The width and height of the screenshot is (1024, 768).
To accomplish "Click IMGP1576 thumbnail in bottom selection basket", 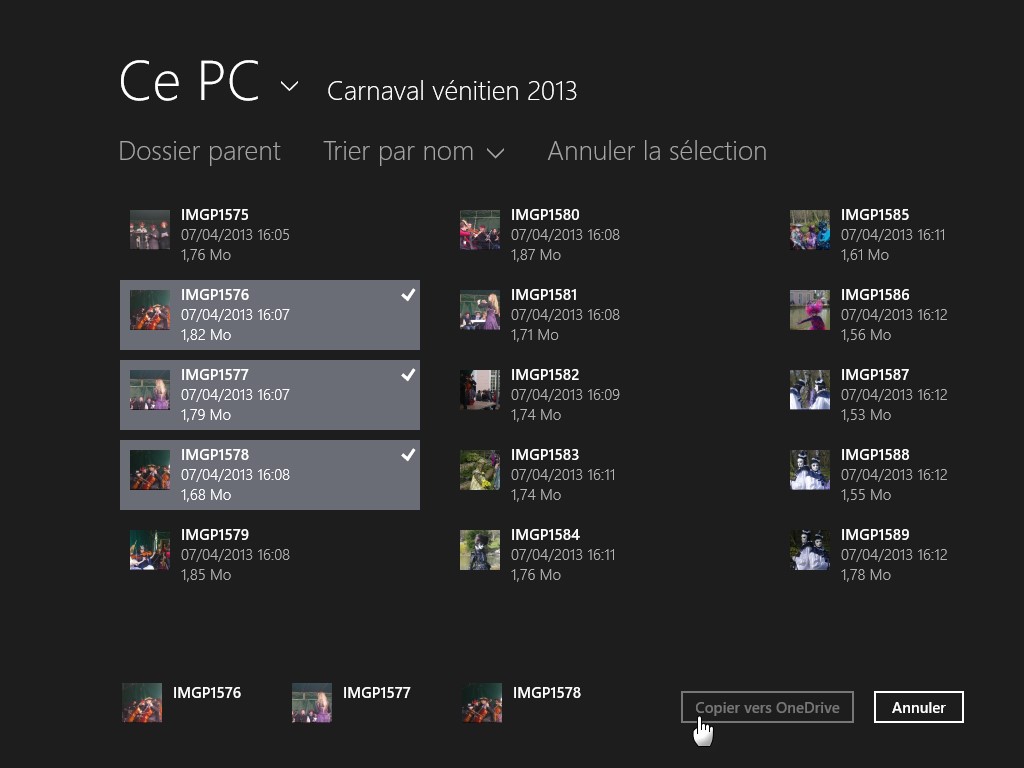I will (142, 703).
